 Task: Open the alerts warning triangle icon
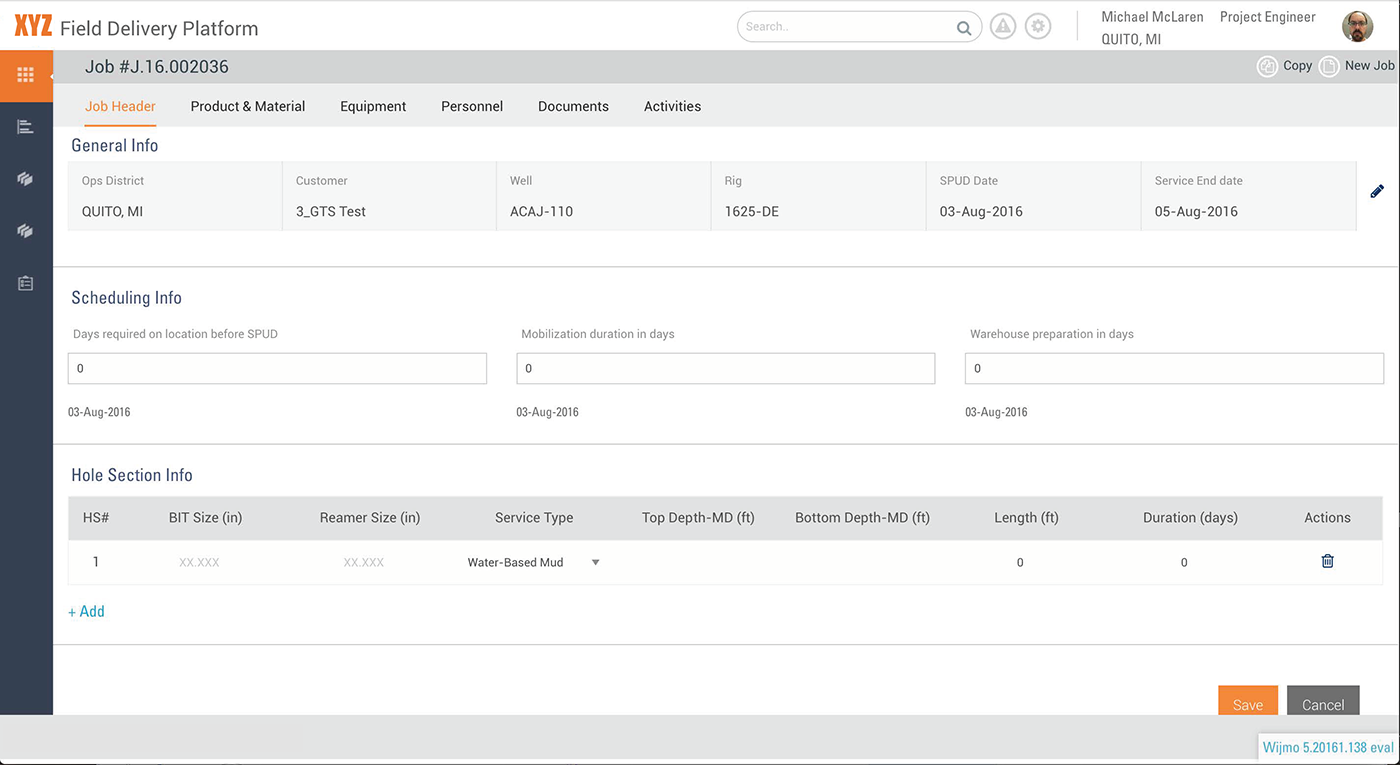(x=1003, y=27)
